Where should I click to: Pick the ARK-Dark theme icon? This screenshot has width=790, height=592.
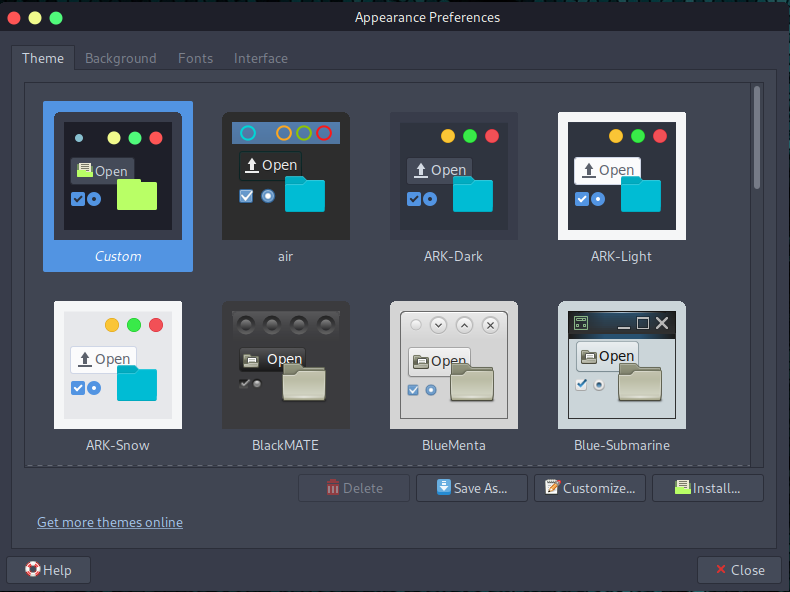[454, 176]
